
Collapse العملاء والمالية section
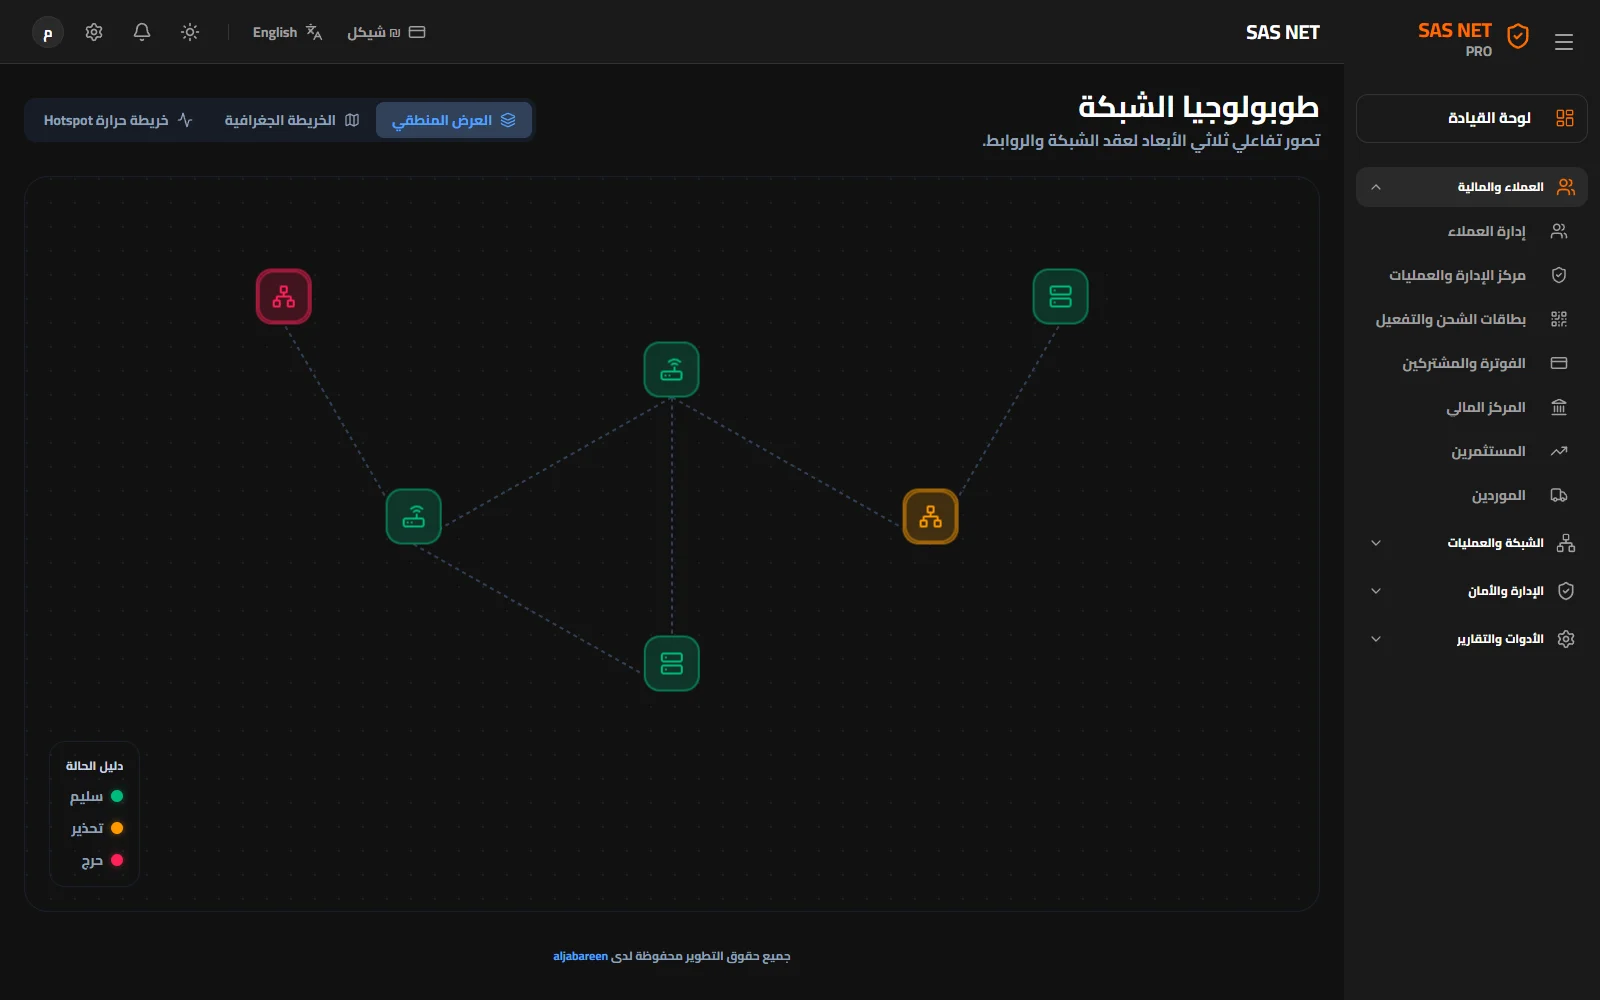1471,187
